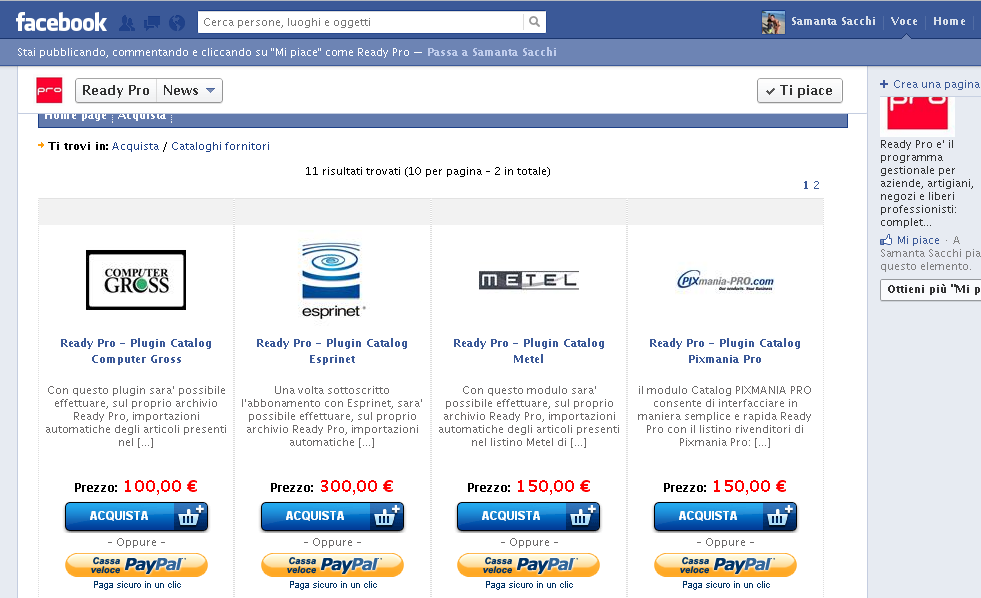Click ACQUISTA for Computer Gross plugin
This screenshot has width=981, height=598.
(136, 517)
